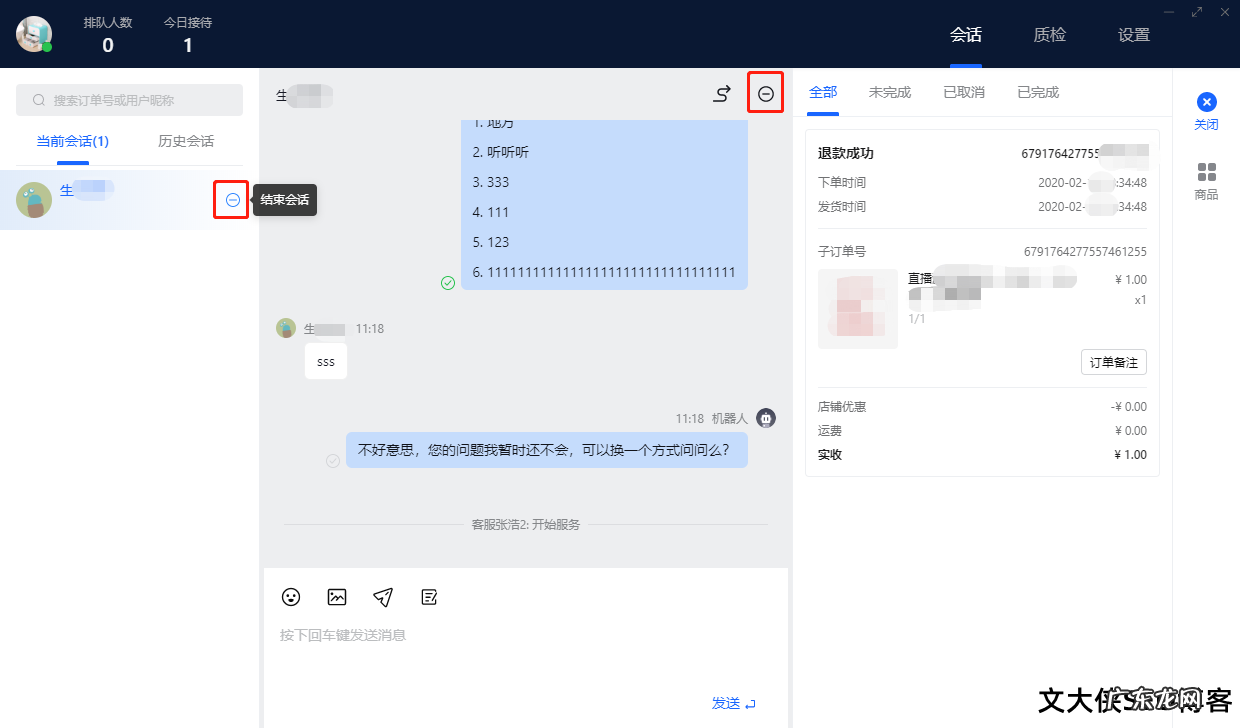Open the emoji picker
Viewport: 1240px width, 728px height.
click(291, 597)
